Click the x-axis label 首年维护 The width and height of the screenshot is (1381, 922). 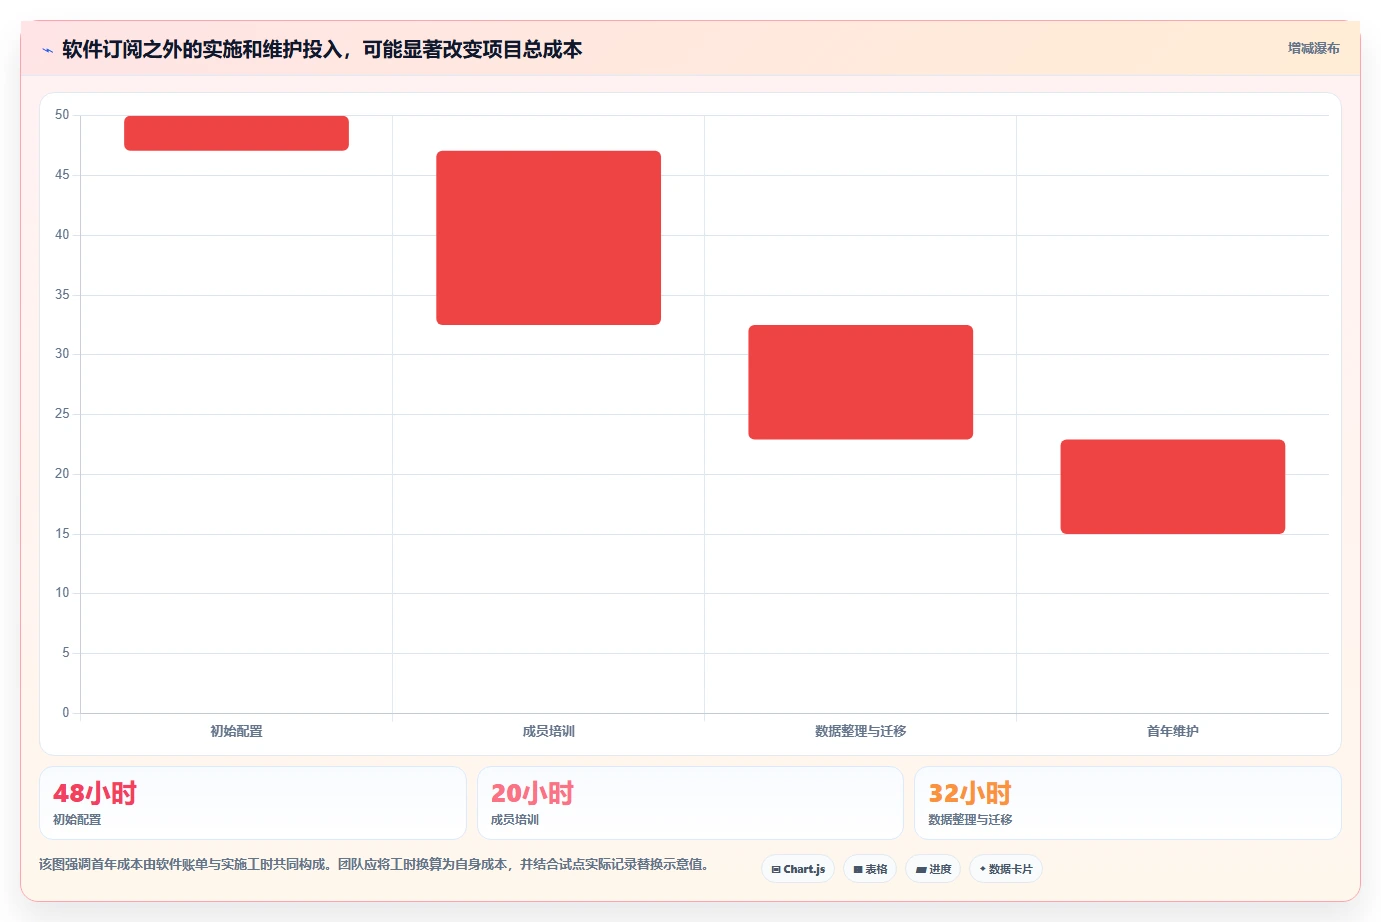coord(1172,731)
